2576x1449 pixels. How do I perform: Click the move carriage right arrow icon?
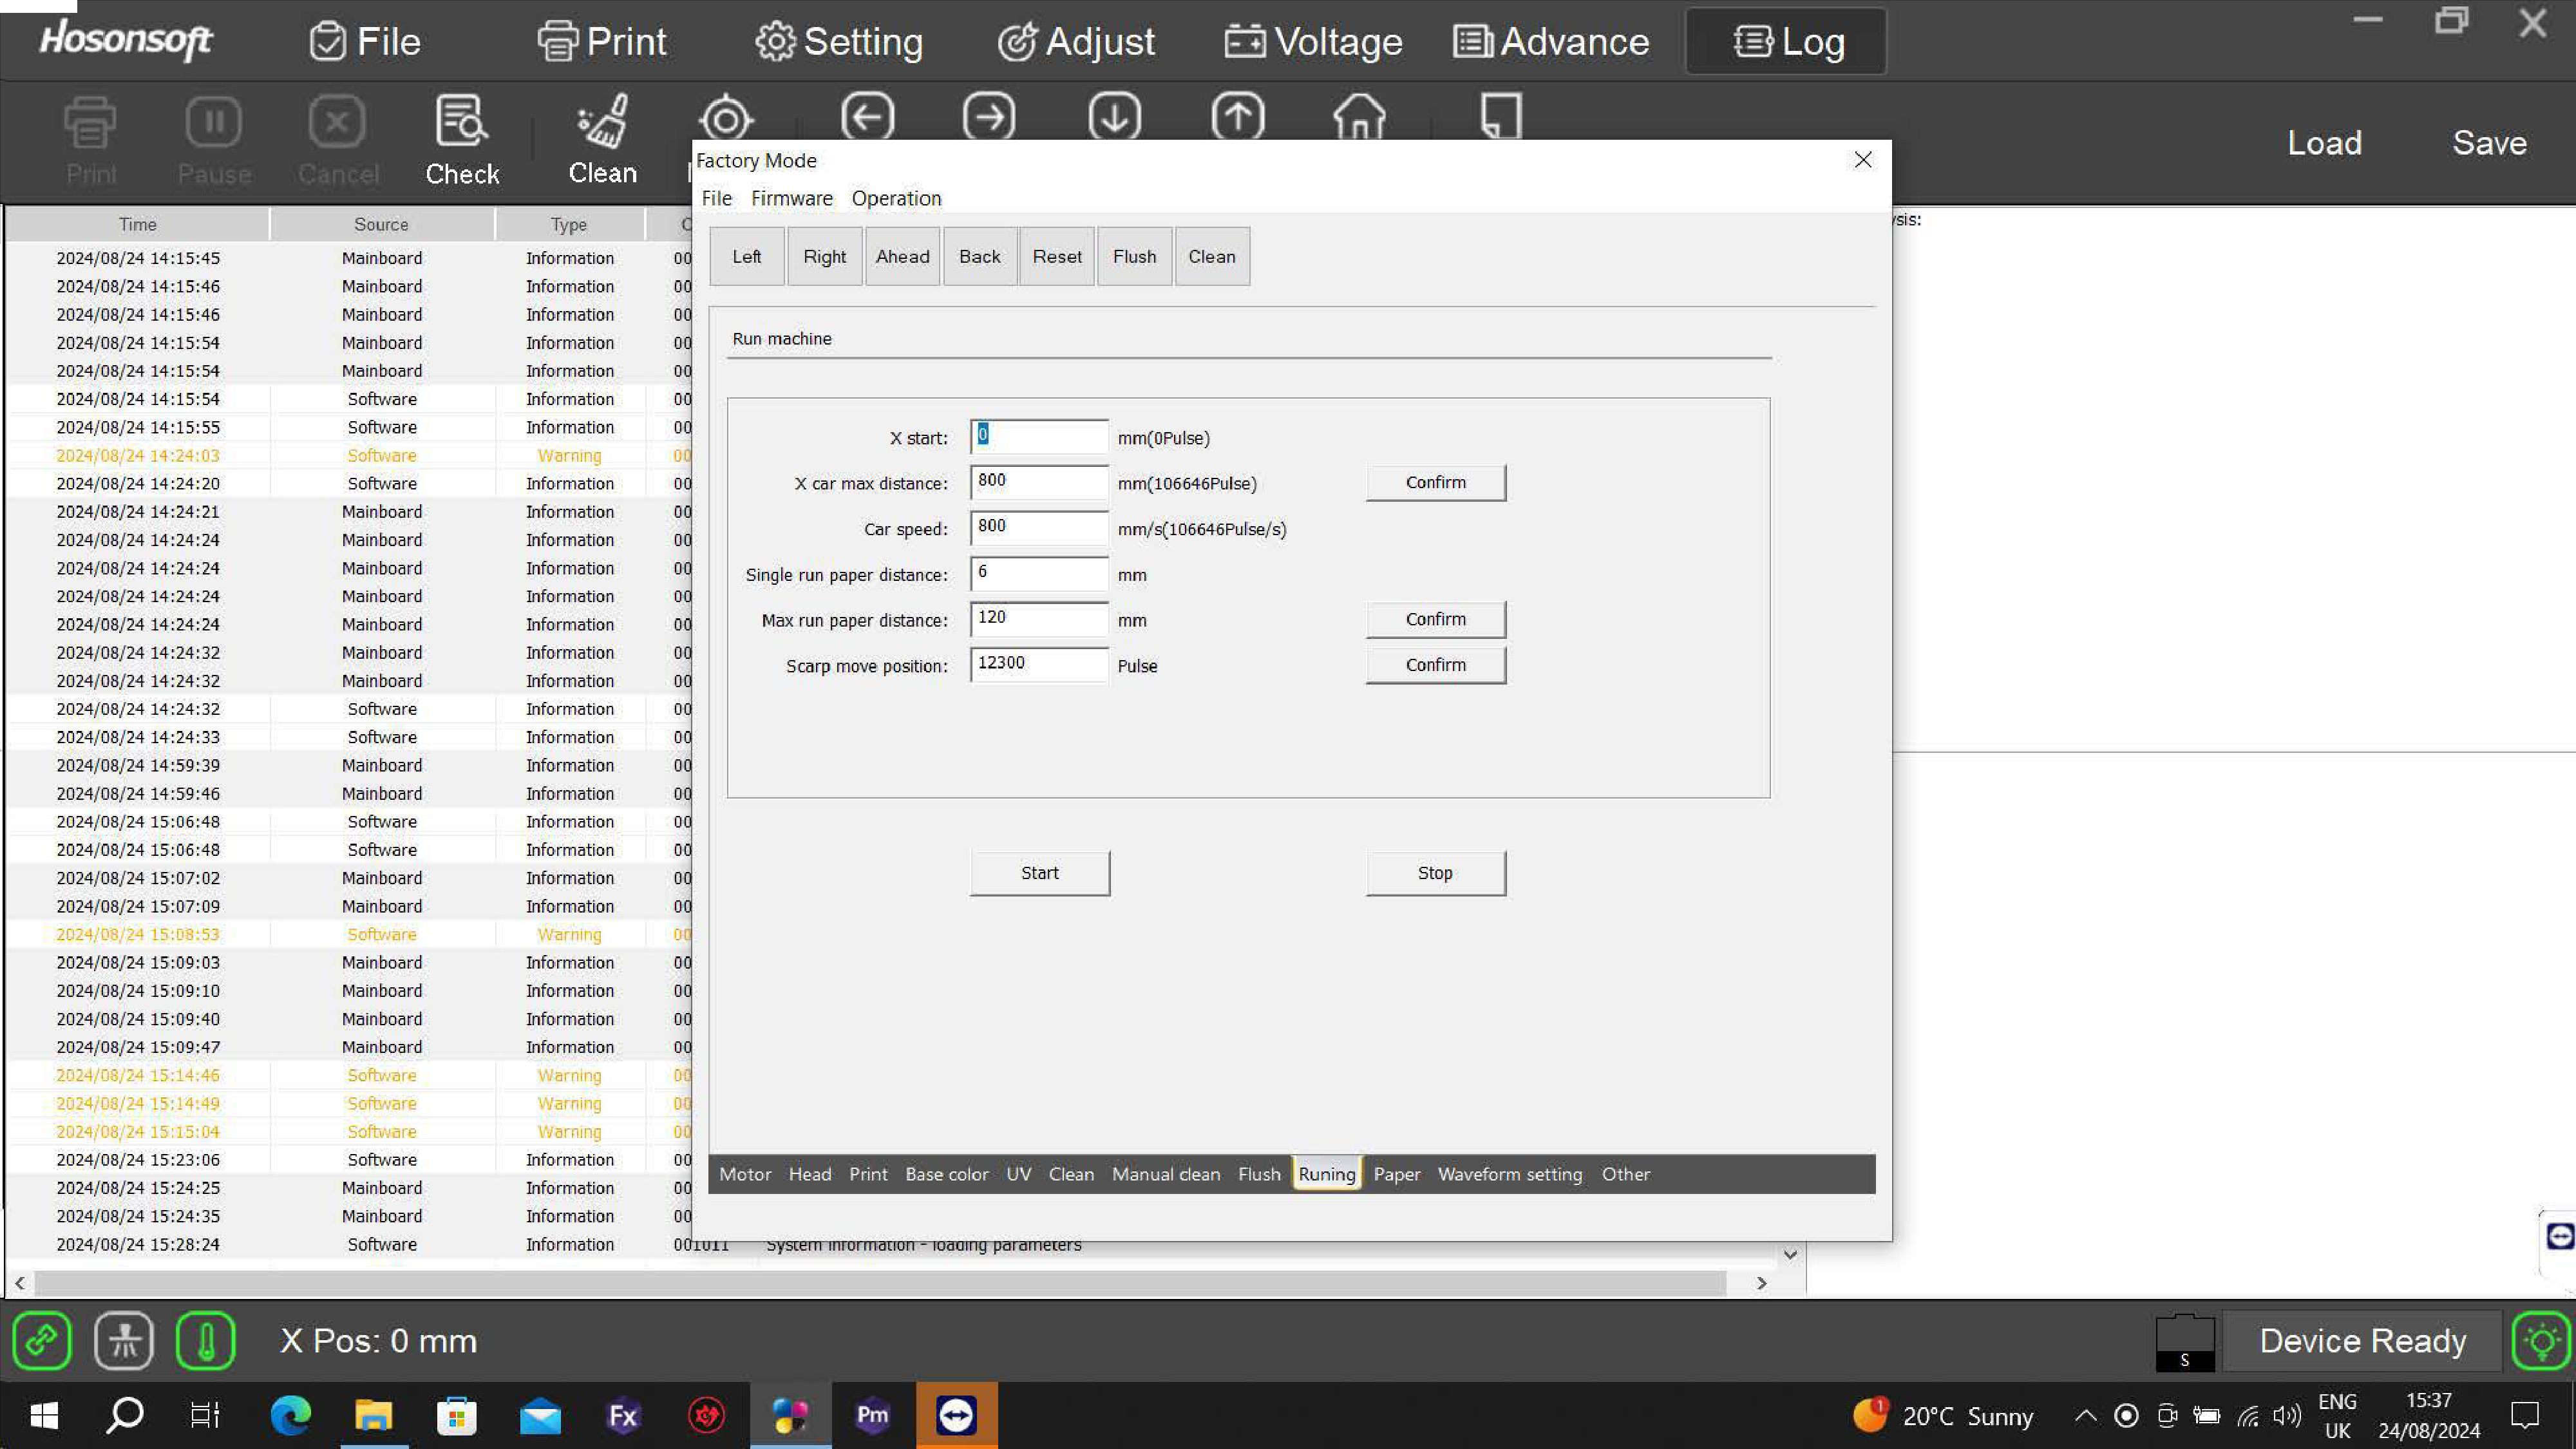pyautogui.click(x=989, y=117)
